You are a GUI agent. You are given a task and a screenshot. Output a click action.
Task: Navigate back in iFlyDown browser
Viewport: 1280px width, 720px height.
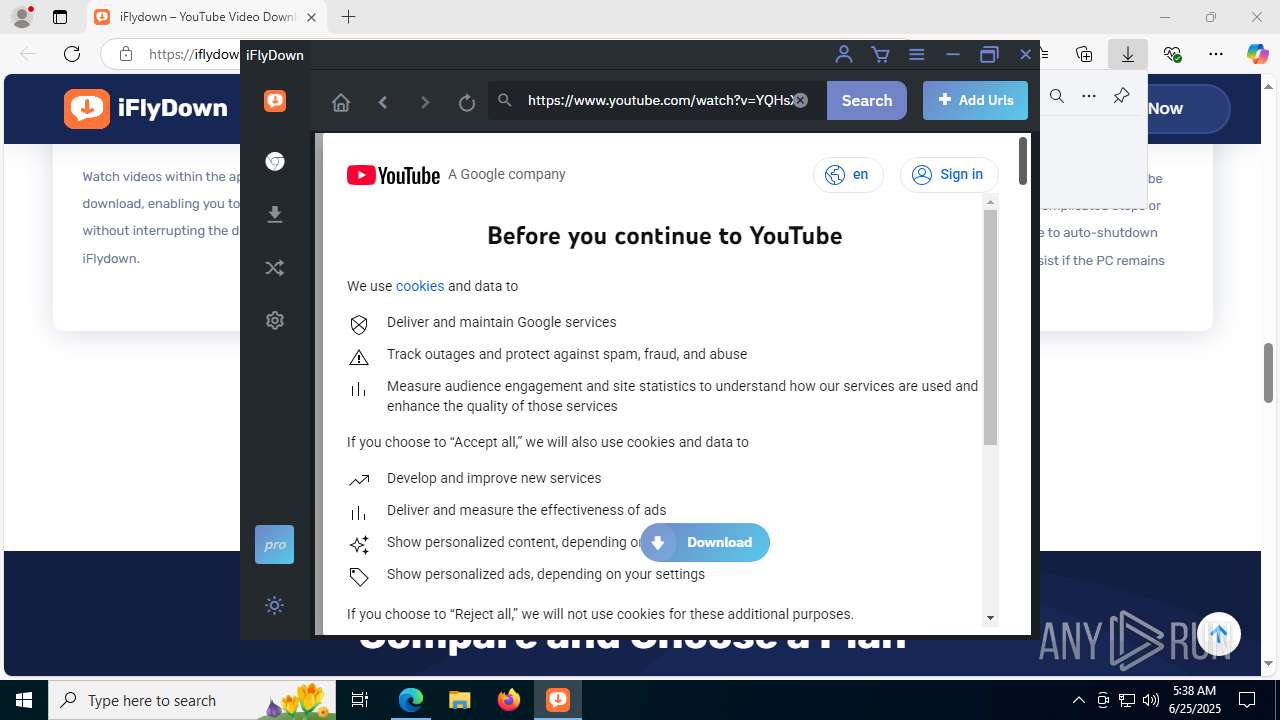[x=383, y=102]
